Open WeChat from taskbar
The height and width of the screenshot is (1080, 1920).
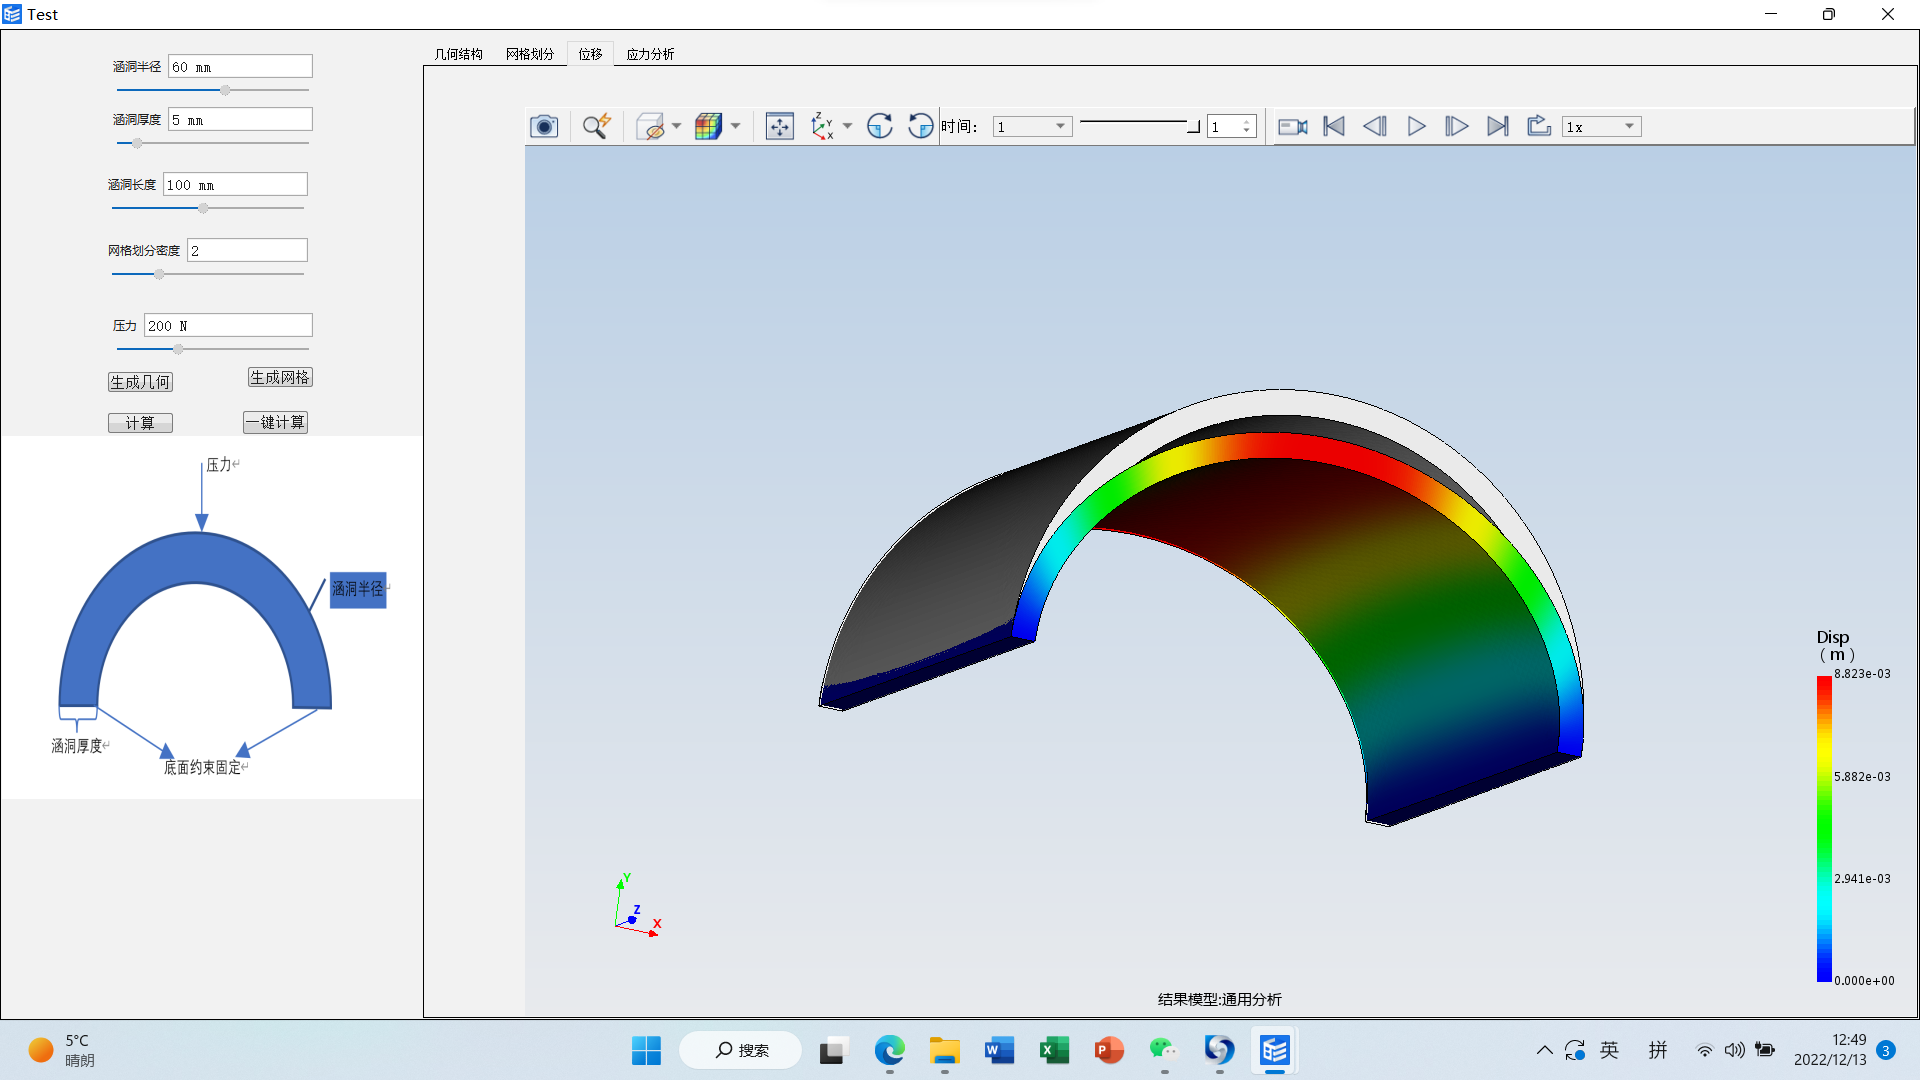point(1164,1050)
